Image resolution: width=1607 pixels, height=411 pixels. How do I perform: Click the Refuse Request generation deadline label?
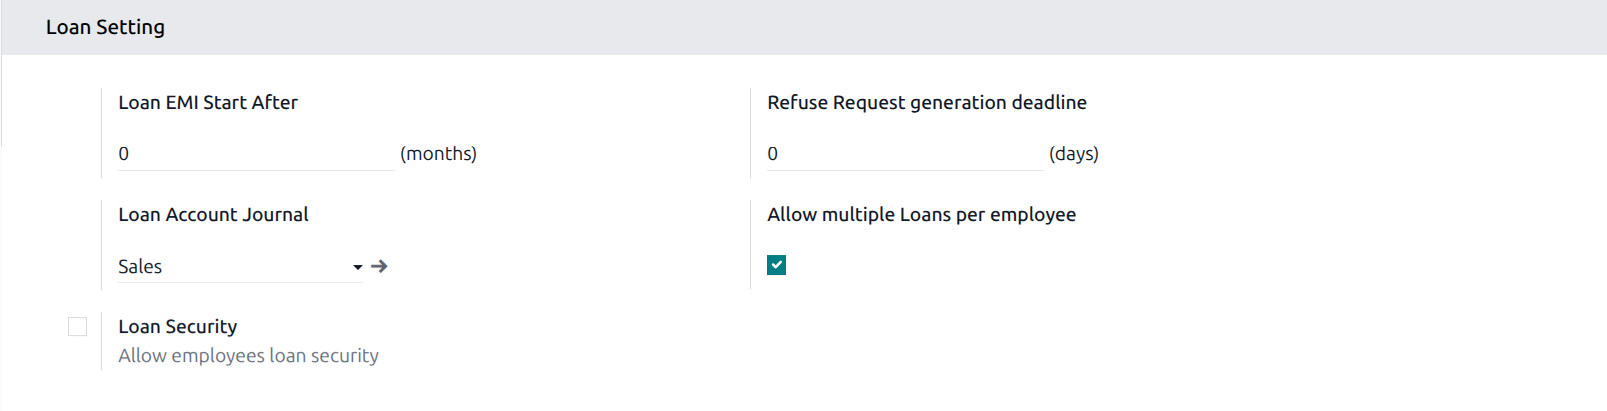tap(926, 102)
